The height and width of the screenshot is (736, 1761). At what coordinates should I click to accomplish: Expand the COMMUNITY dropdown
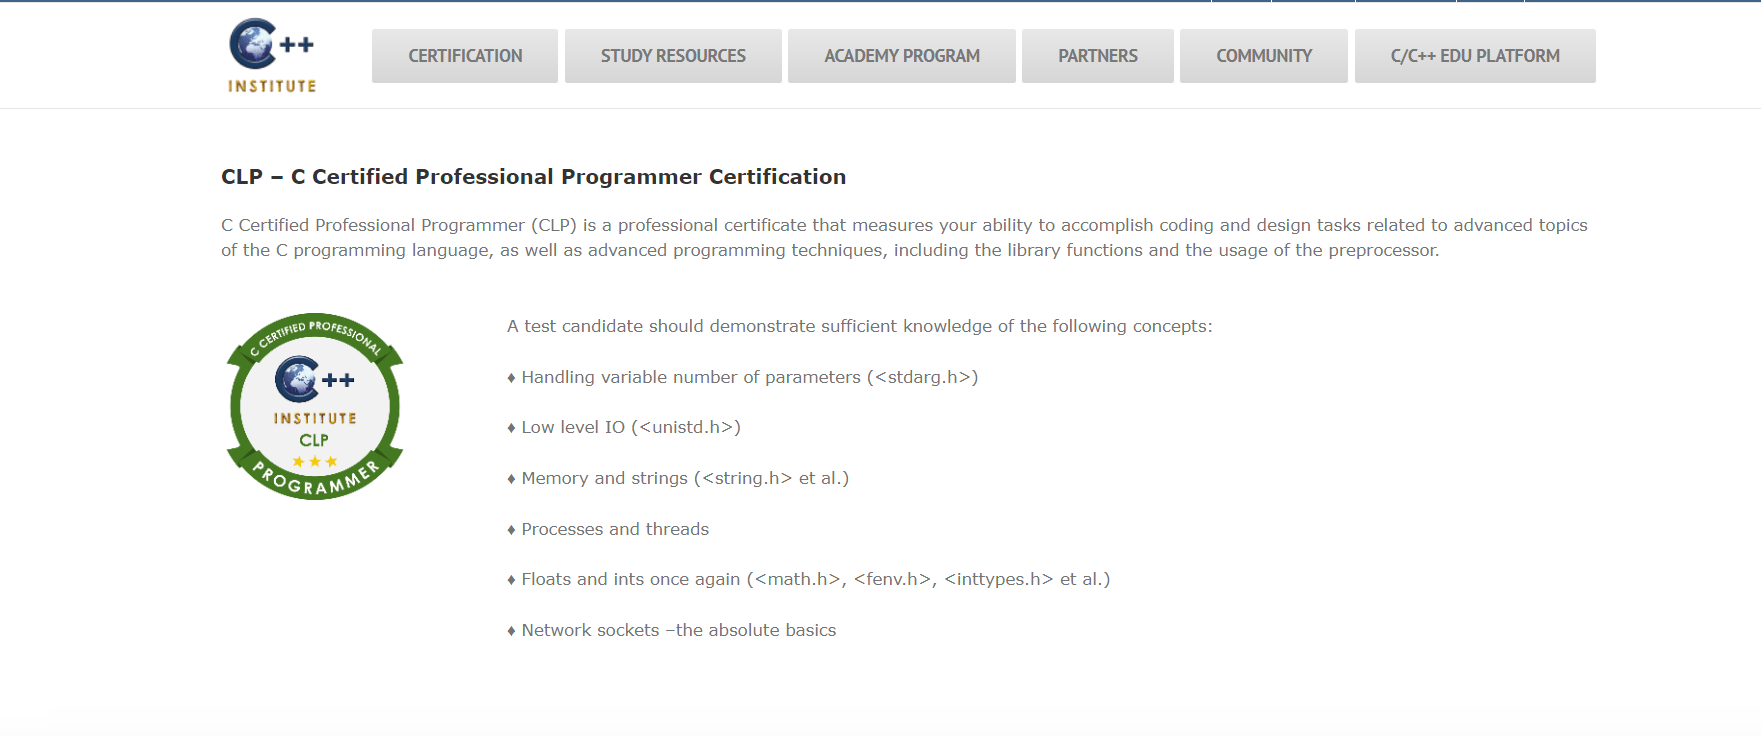[x=1263, y=56]
